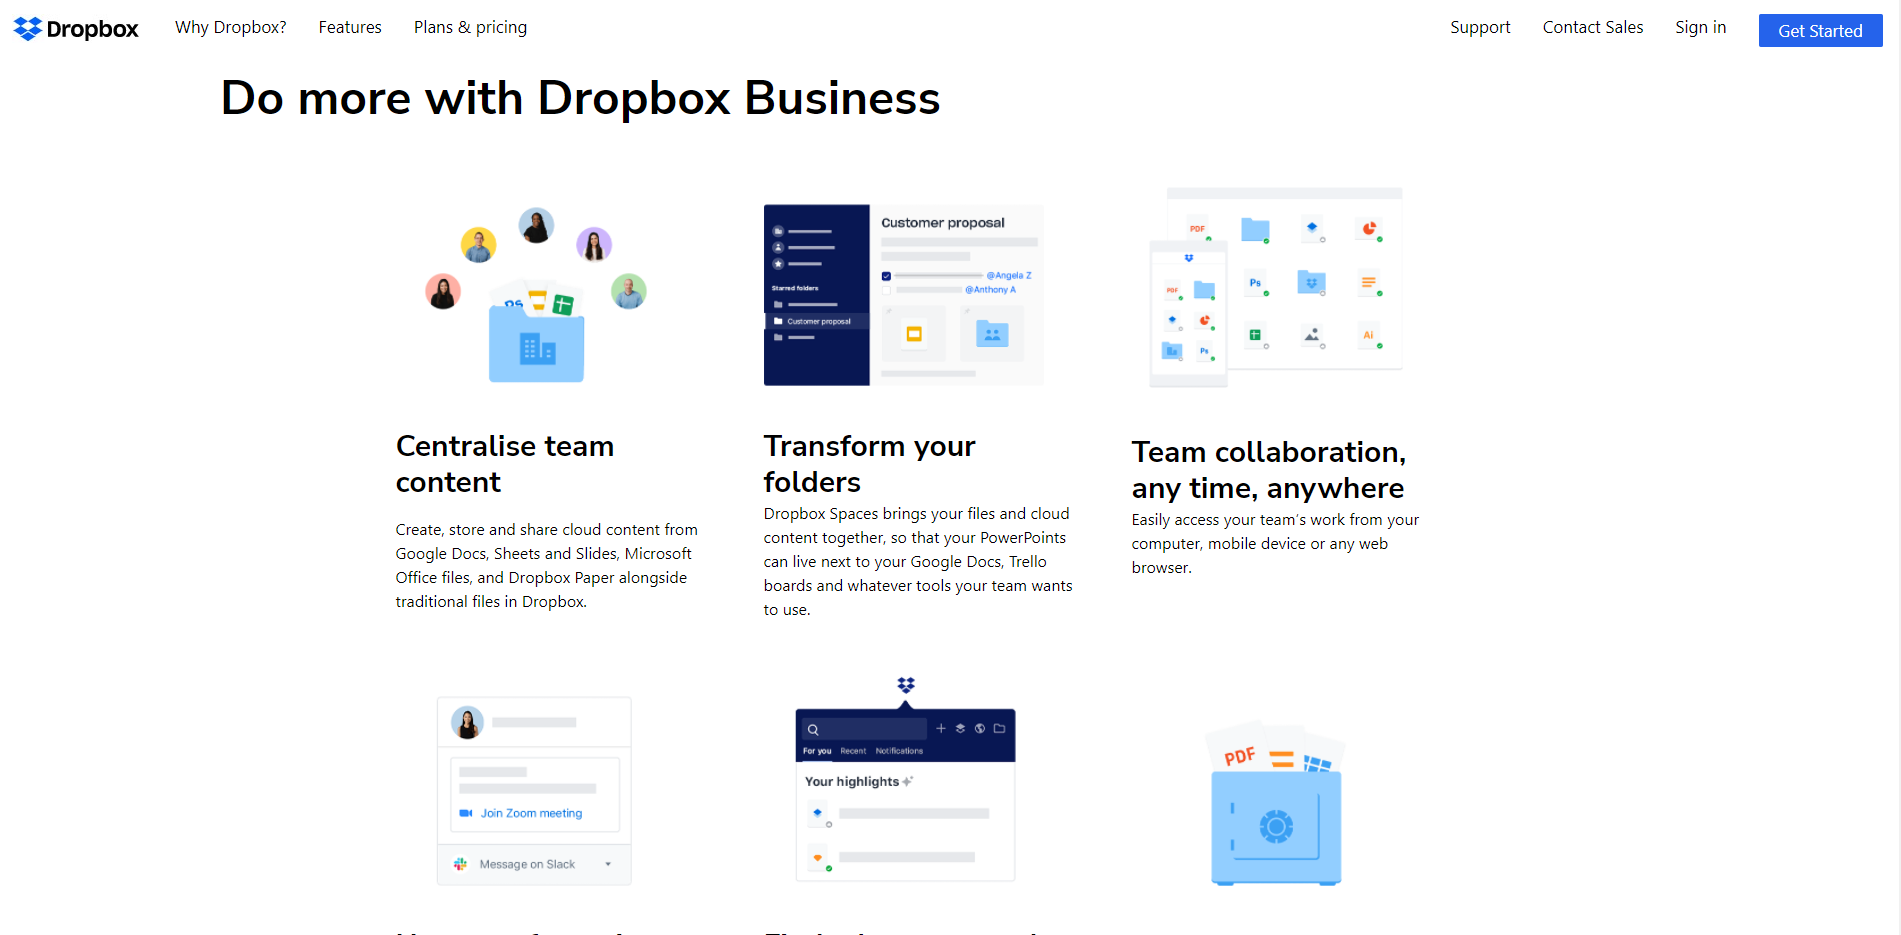The image size is (1901, 935).
Task: Select Customer proposal under Starred folders
Action: pos(819,321)
